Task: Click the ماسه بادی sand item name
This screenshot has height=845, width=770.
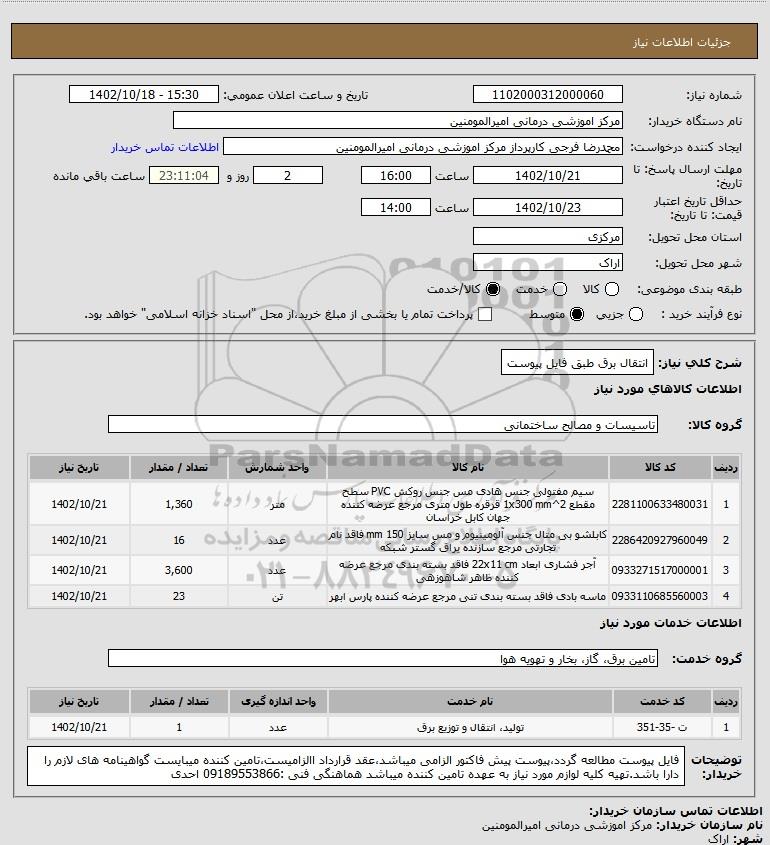Action: 468,597
